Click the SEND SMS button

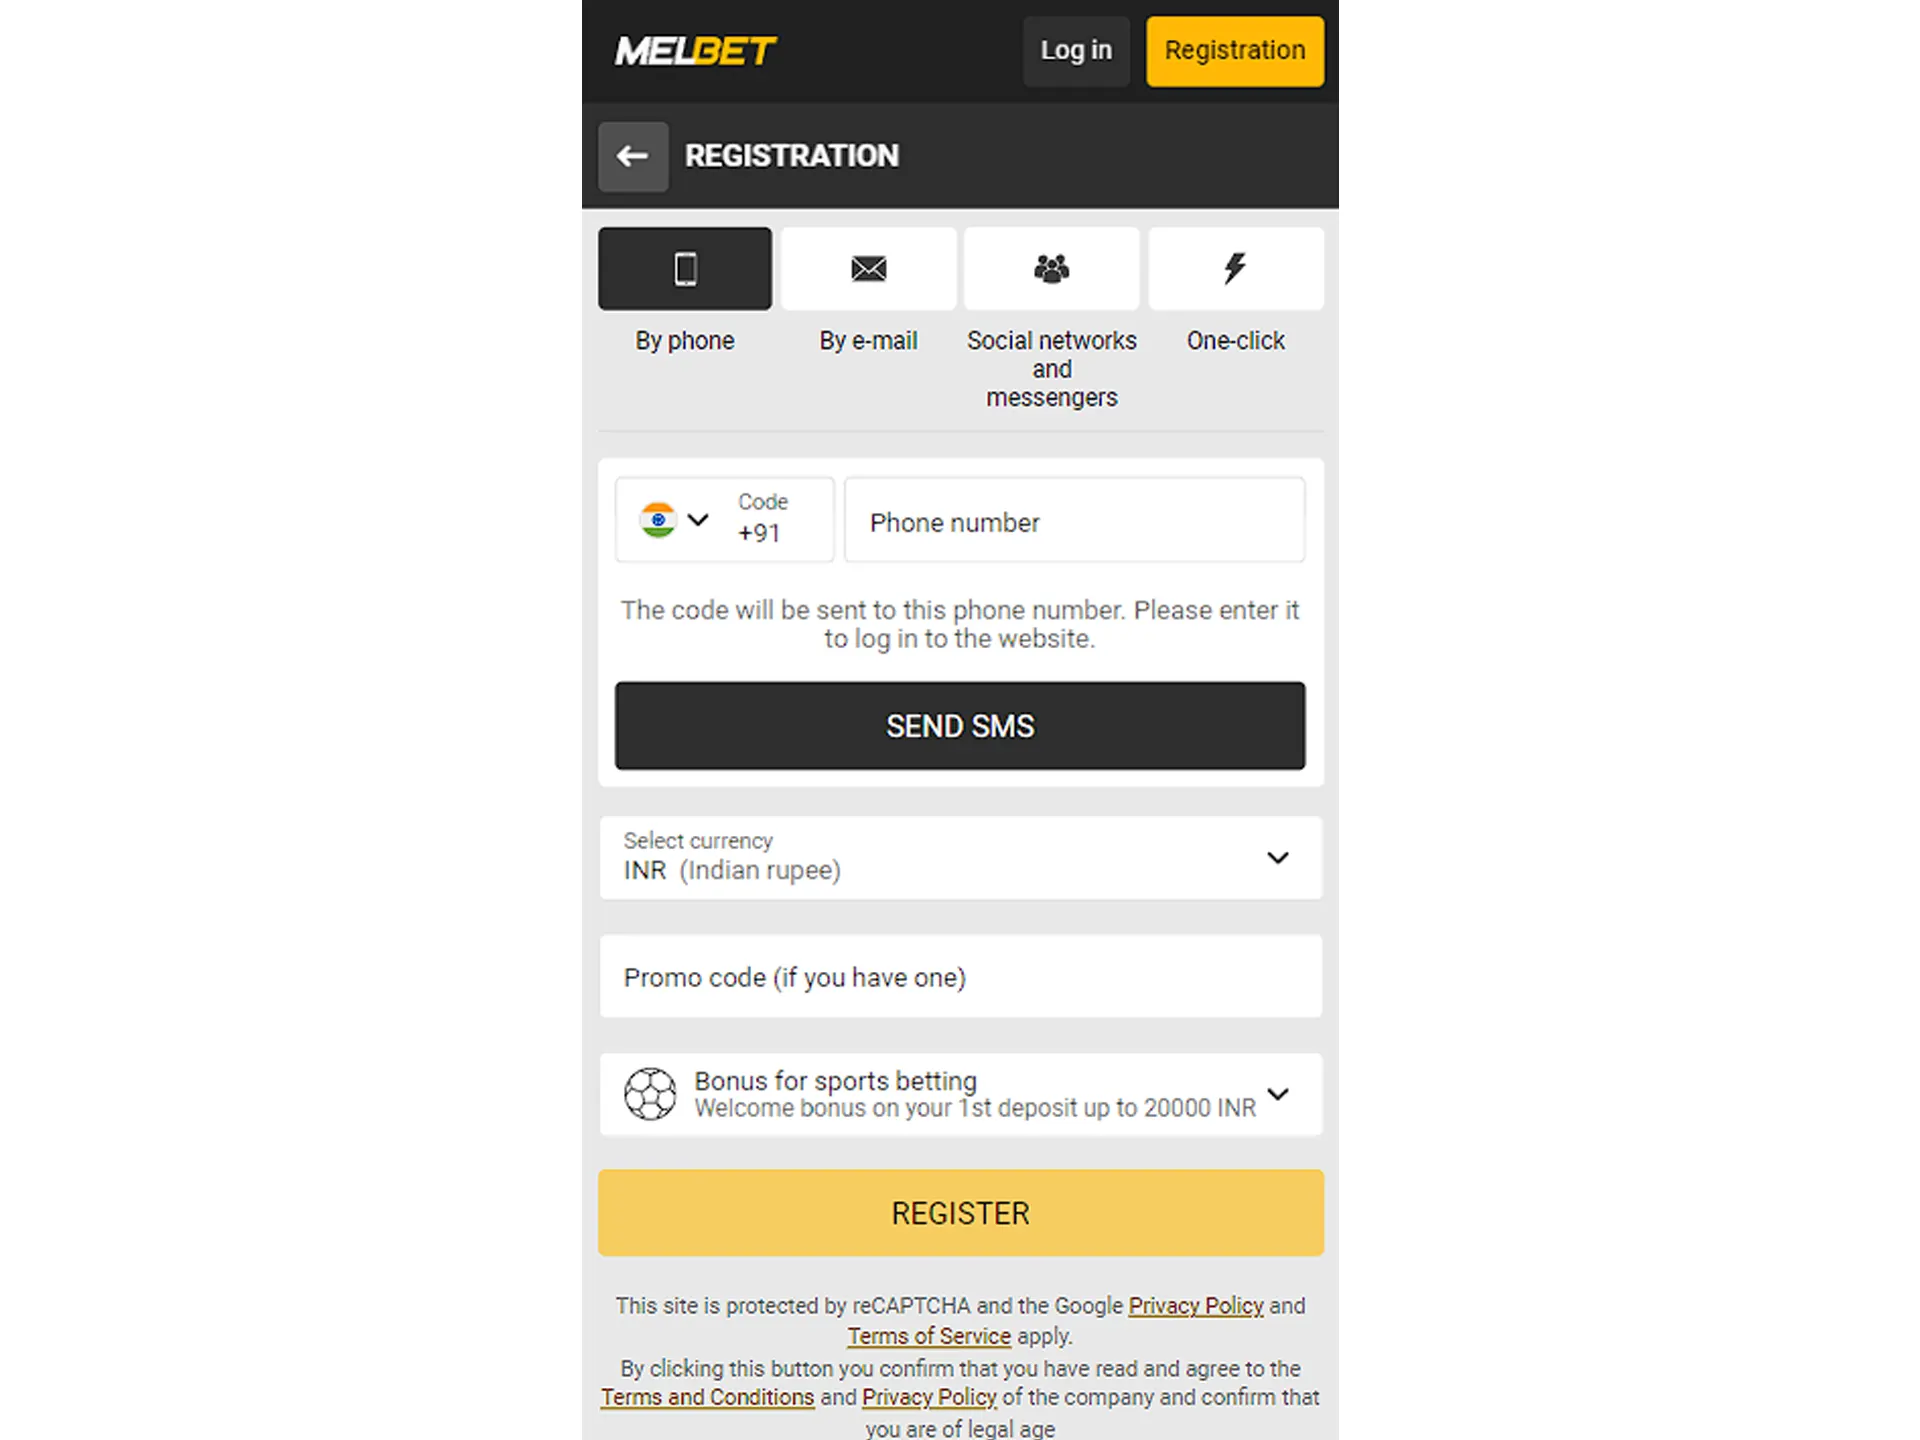tap(960, 726)
